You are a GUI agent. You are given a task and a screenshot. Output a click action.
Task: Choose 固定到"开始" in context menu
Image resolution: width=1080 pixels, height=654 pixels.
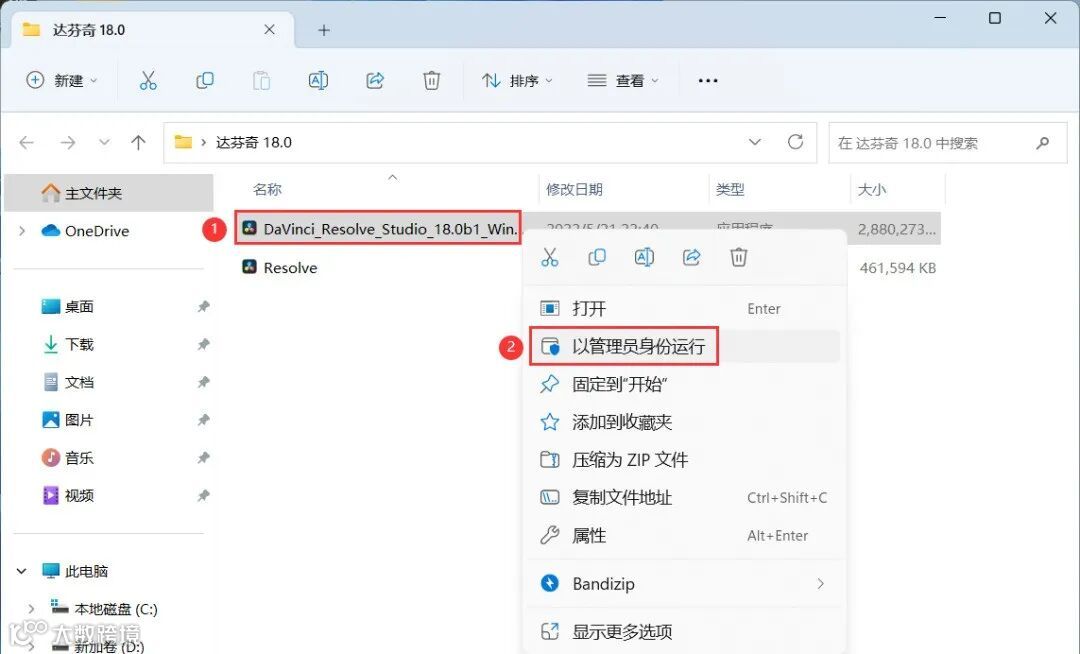point(685,384)
